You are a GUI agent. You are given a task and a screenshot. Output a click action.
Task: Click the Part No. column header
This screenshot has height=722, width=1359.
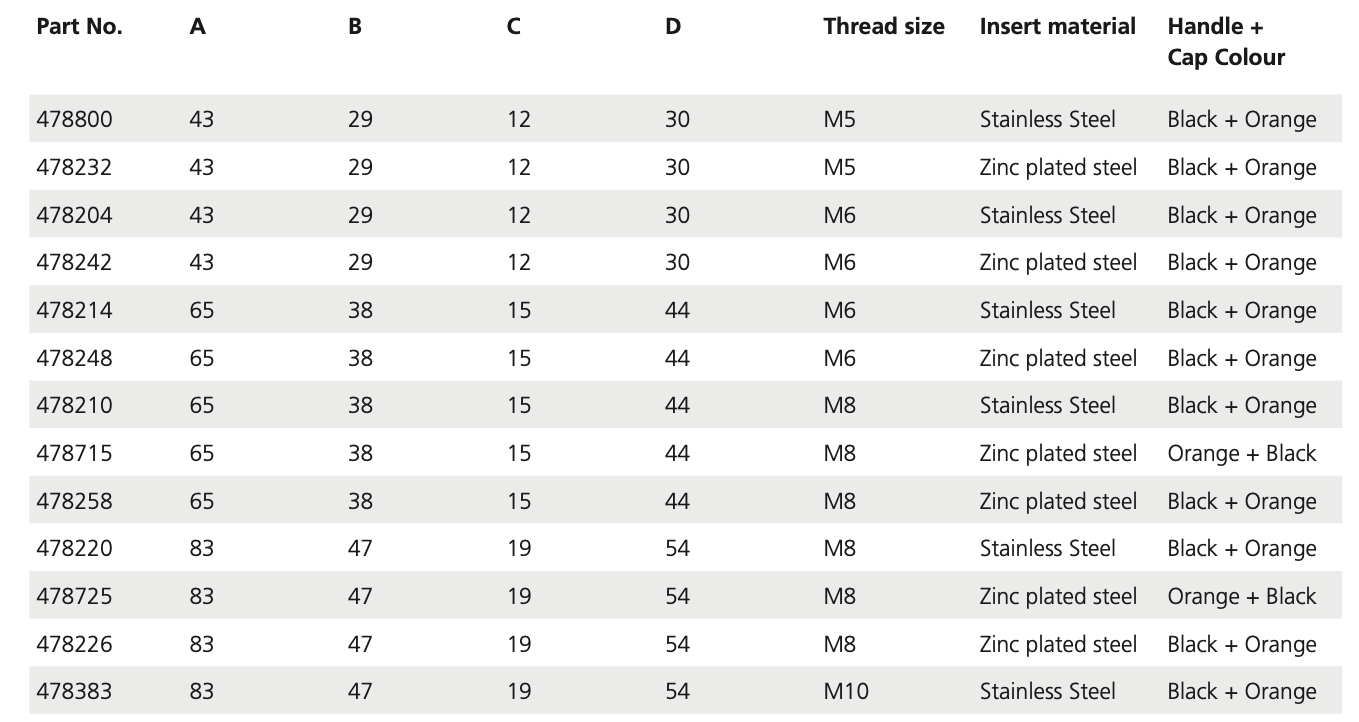[79, 27]
